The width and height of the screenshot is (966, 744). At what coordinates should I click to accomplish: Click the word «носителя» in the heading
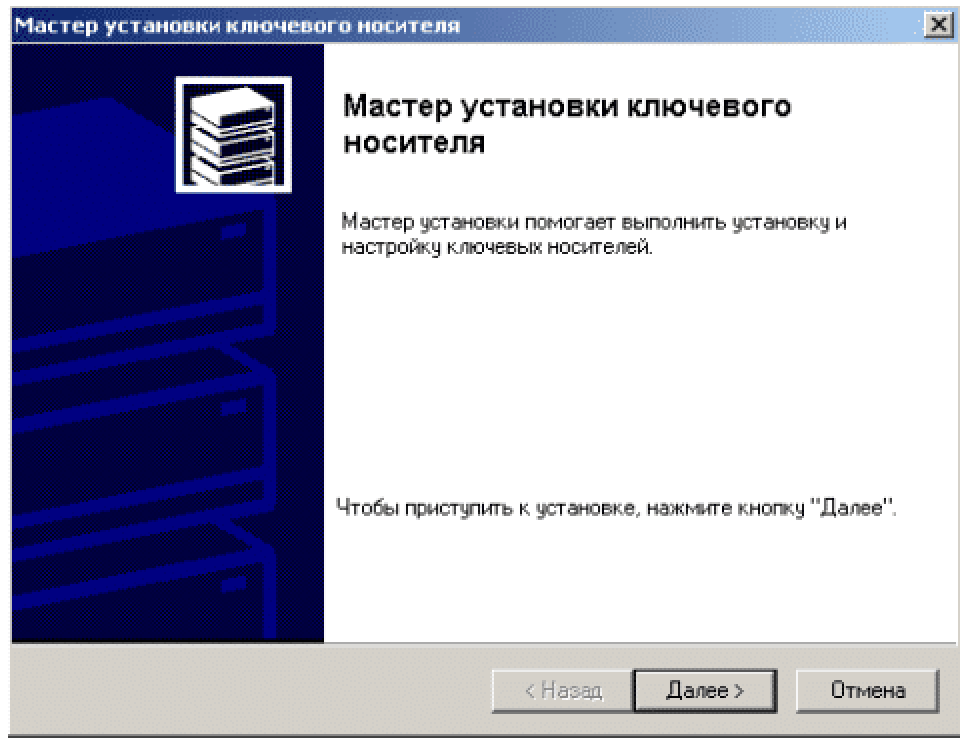[x=414, y=143]
